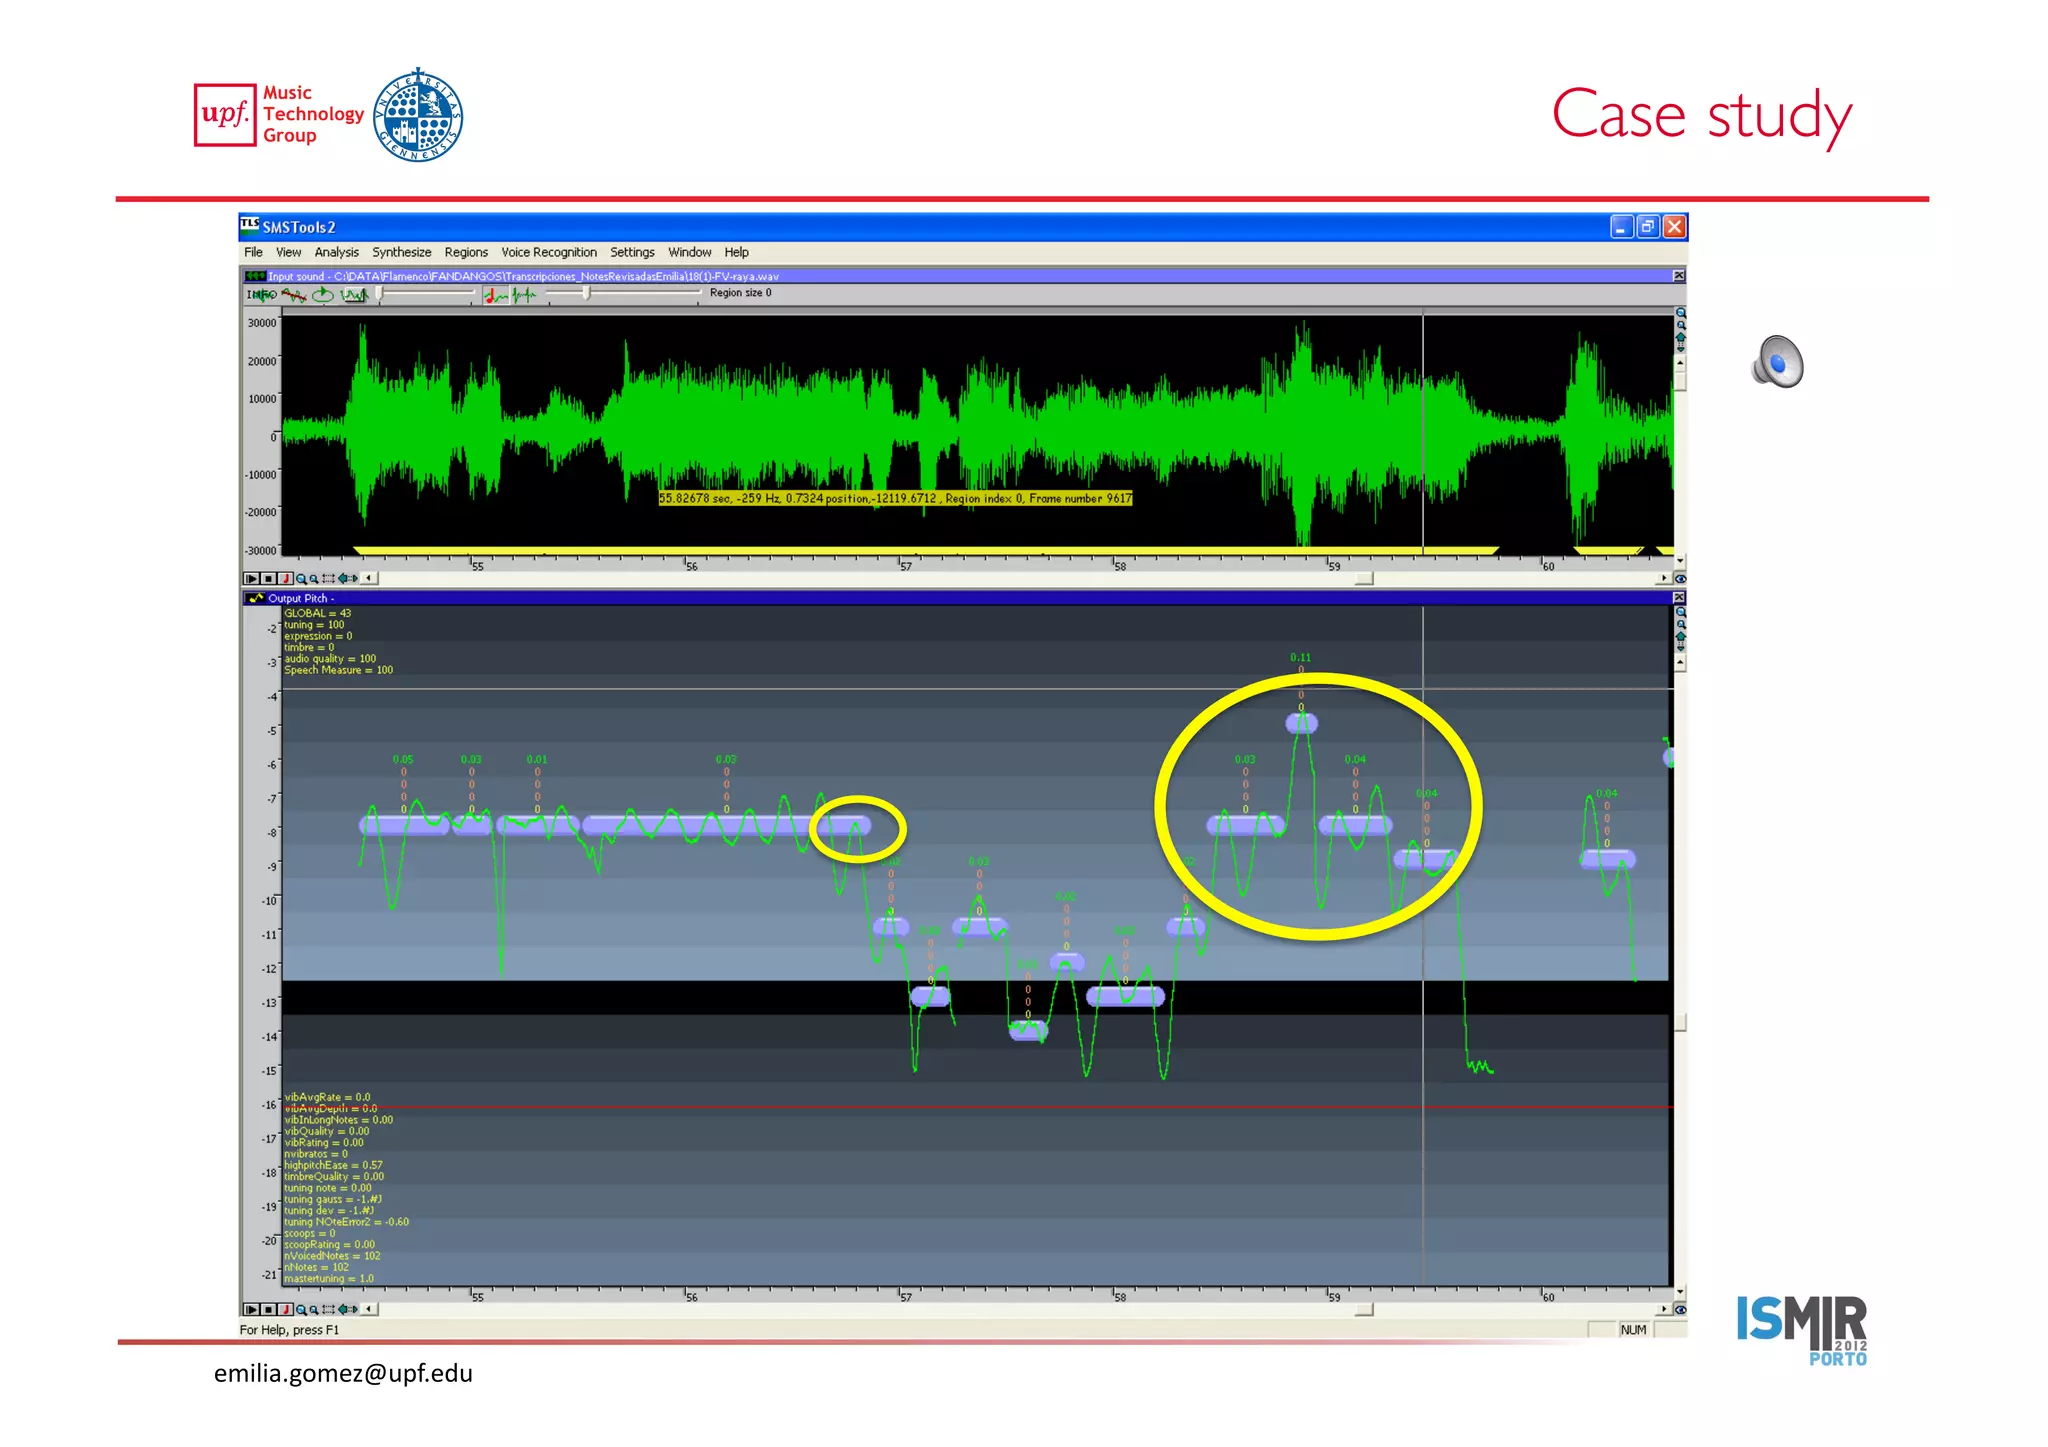Click vertical fit arrows icon beside the waveform
Viewport: 2048px width, 1447px height.
[x=1680, y=341]
